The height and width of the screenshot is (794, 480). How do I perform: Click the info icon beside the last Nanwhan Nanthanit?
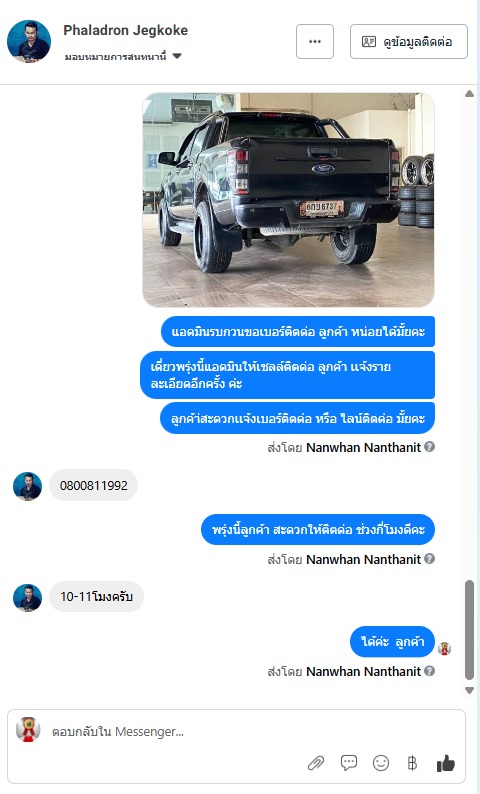pyautogui.click(x=429, y=671)
